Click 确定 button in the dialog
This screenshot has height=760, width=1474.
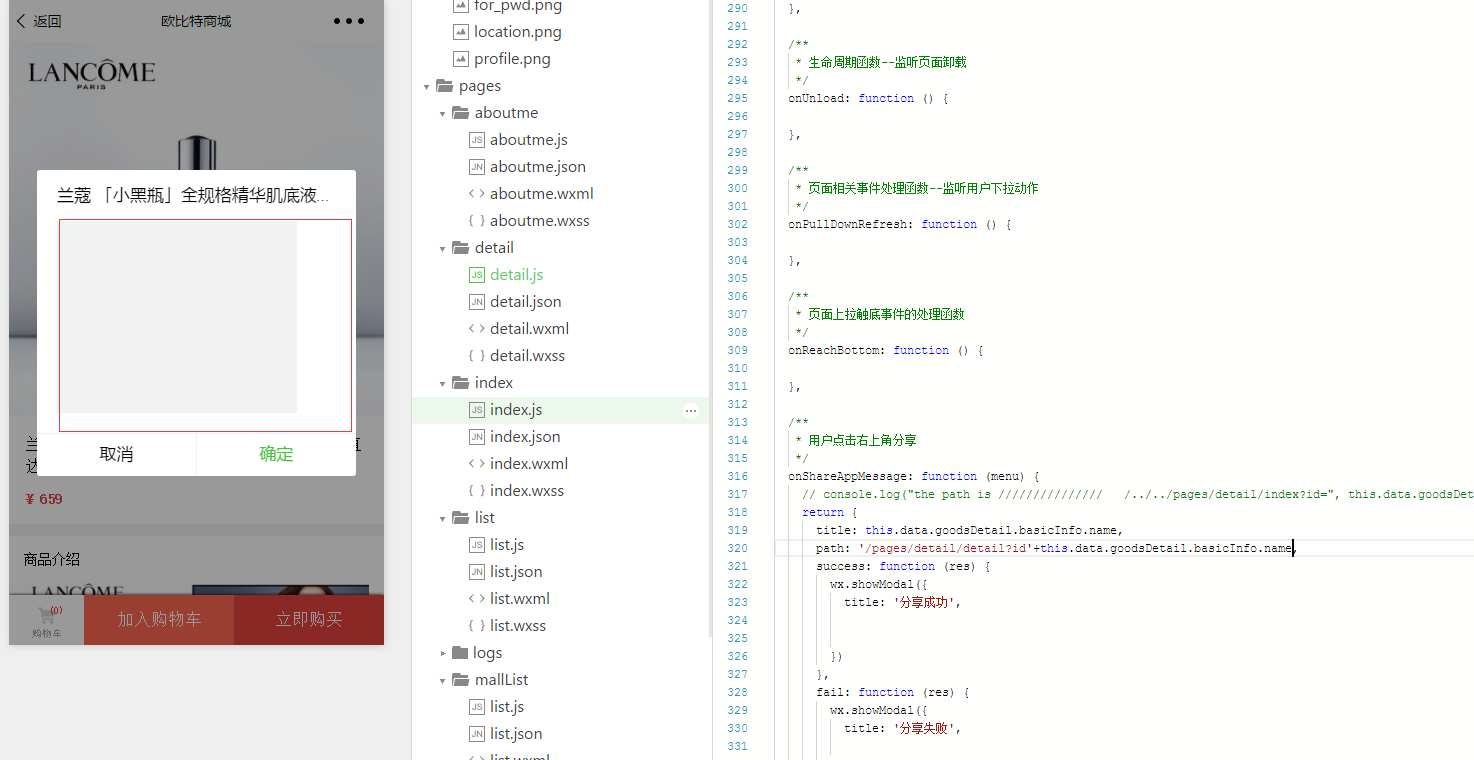click(x=276, y=454)
